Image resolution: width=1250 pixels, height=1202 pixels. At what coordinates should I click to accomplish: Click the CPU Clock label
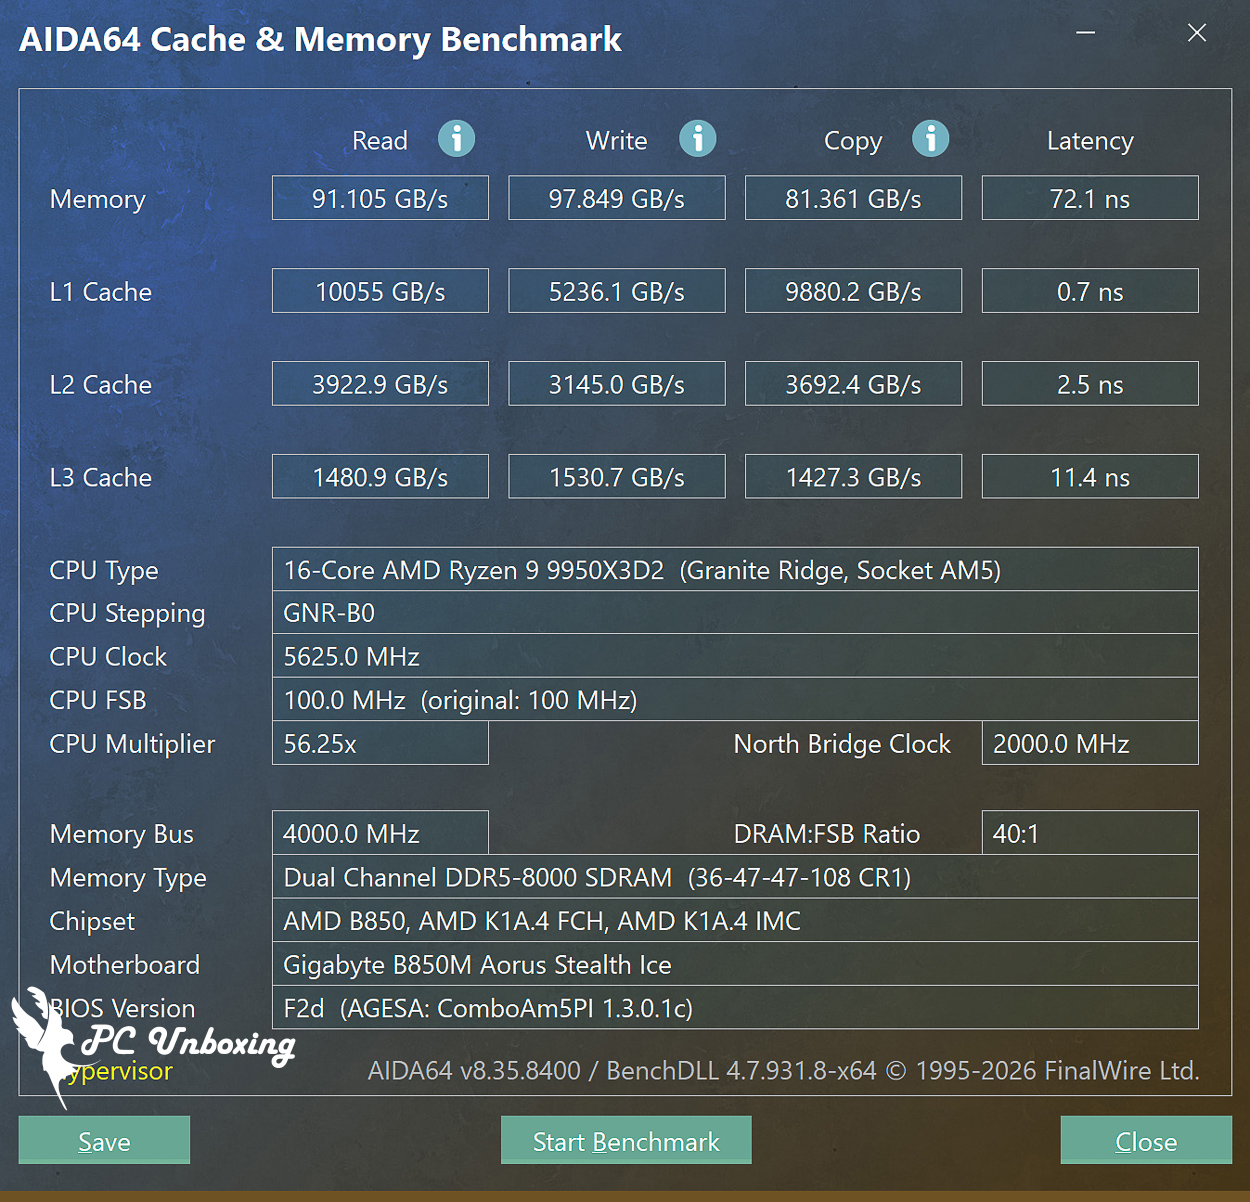pyautogui.click(x=108, y=656)
